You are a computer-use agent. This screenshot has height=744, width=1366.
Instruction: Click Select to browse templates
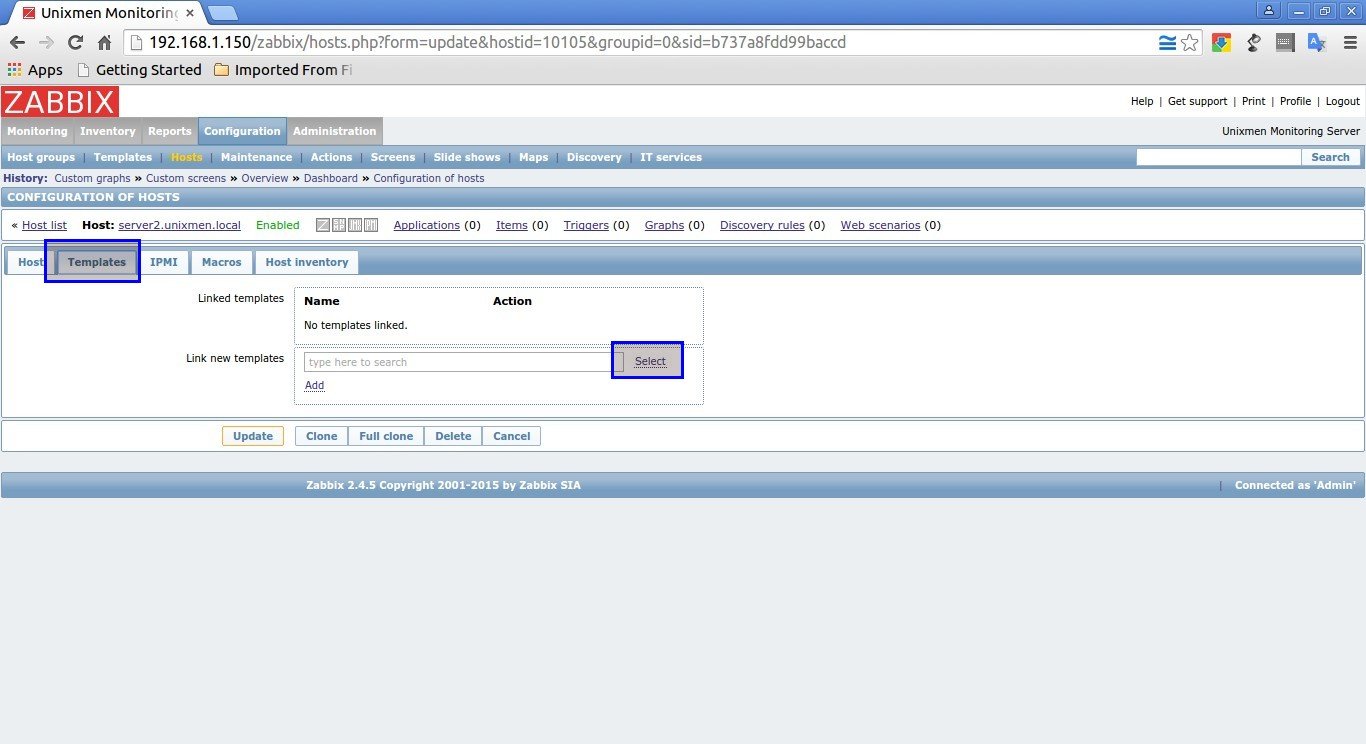[650, 361]
